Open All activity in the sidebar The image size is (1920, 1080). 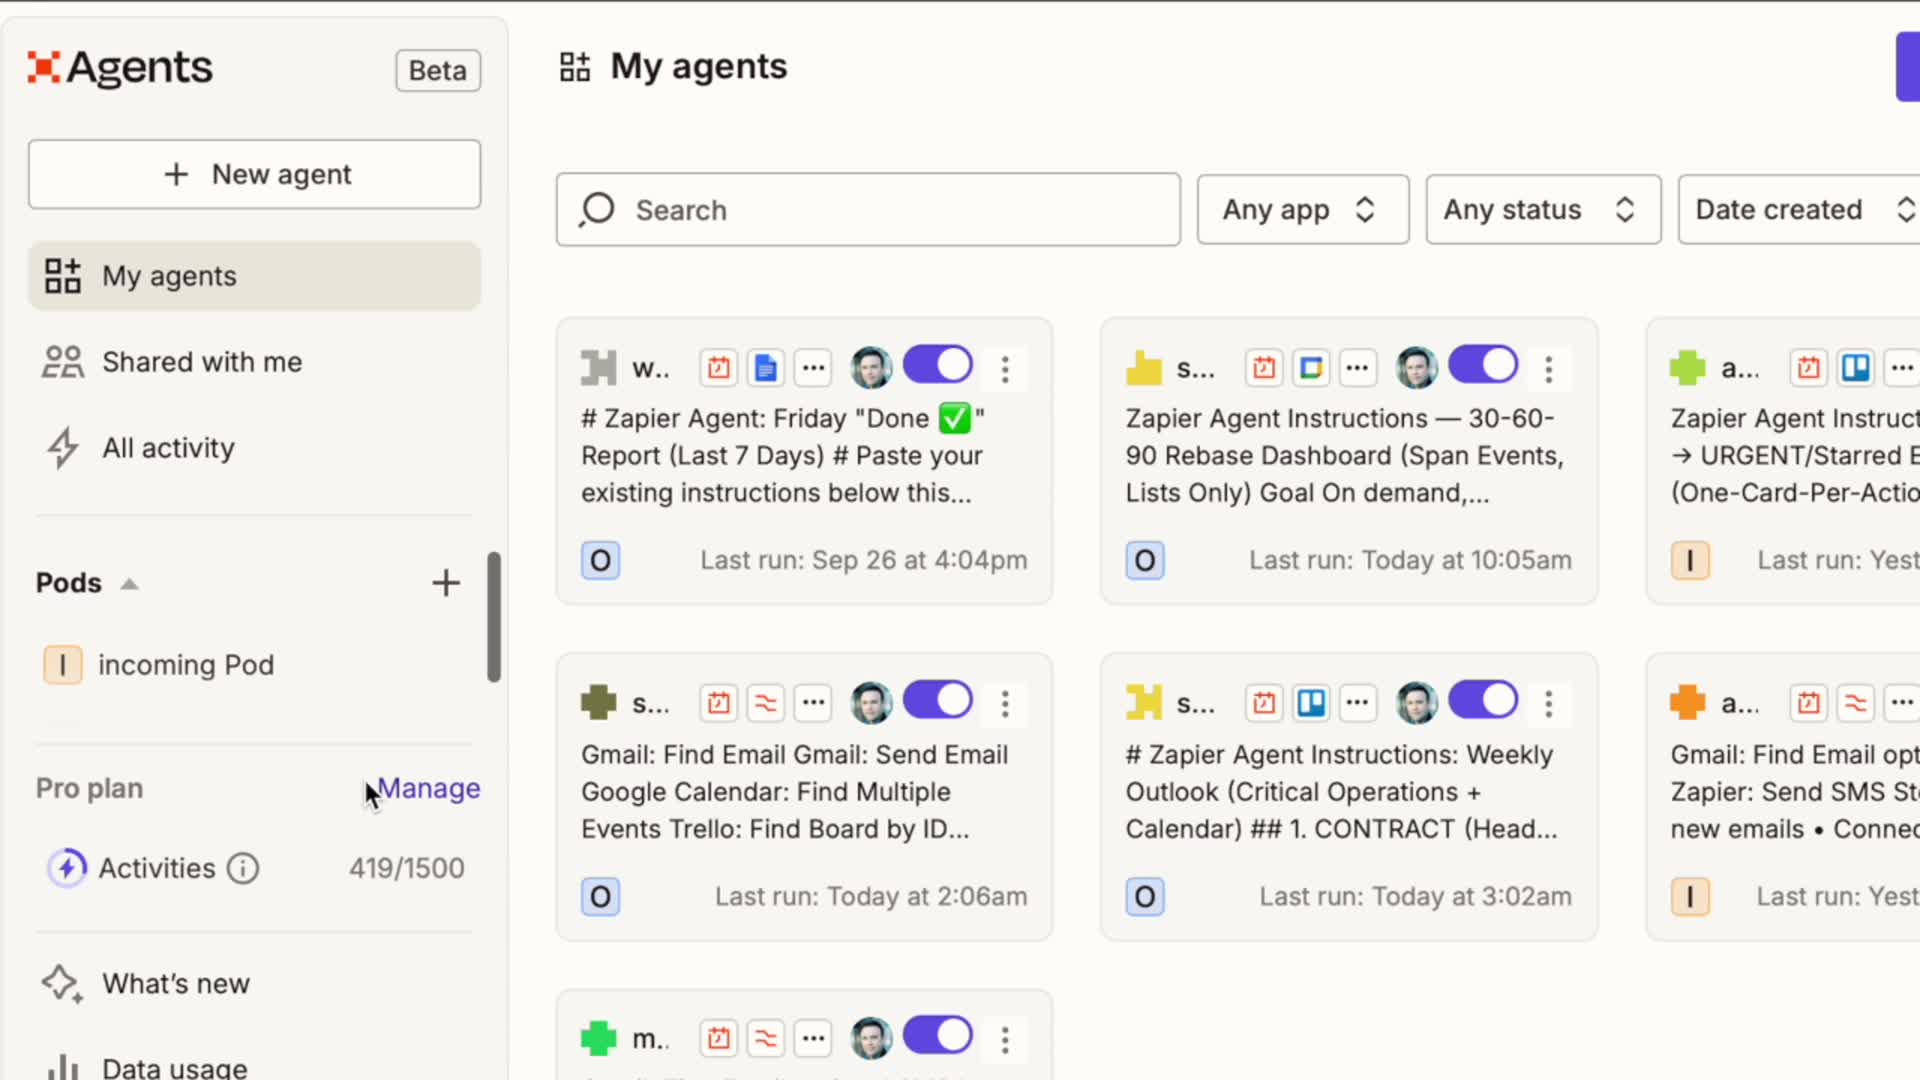(168, 448)
